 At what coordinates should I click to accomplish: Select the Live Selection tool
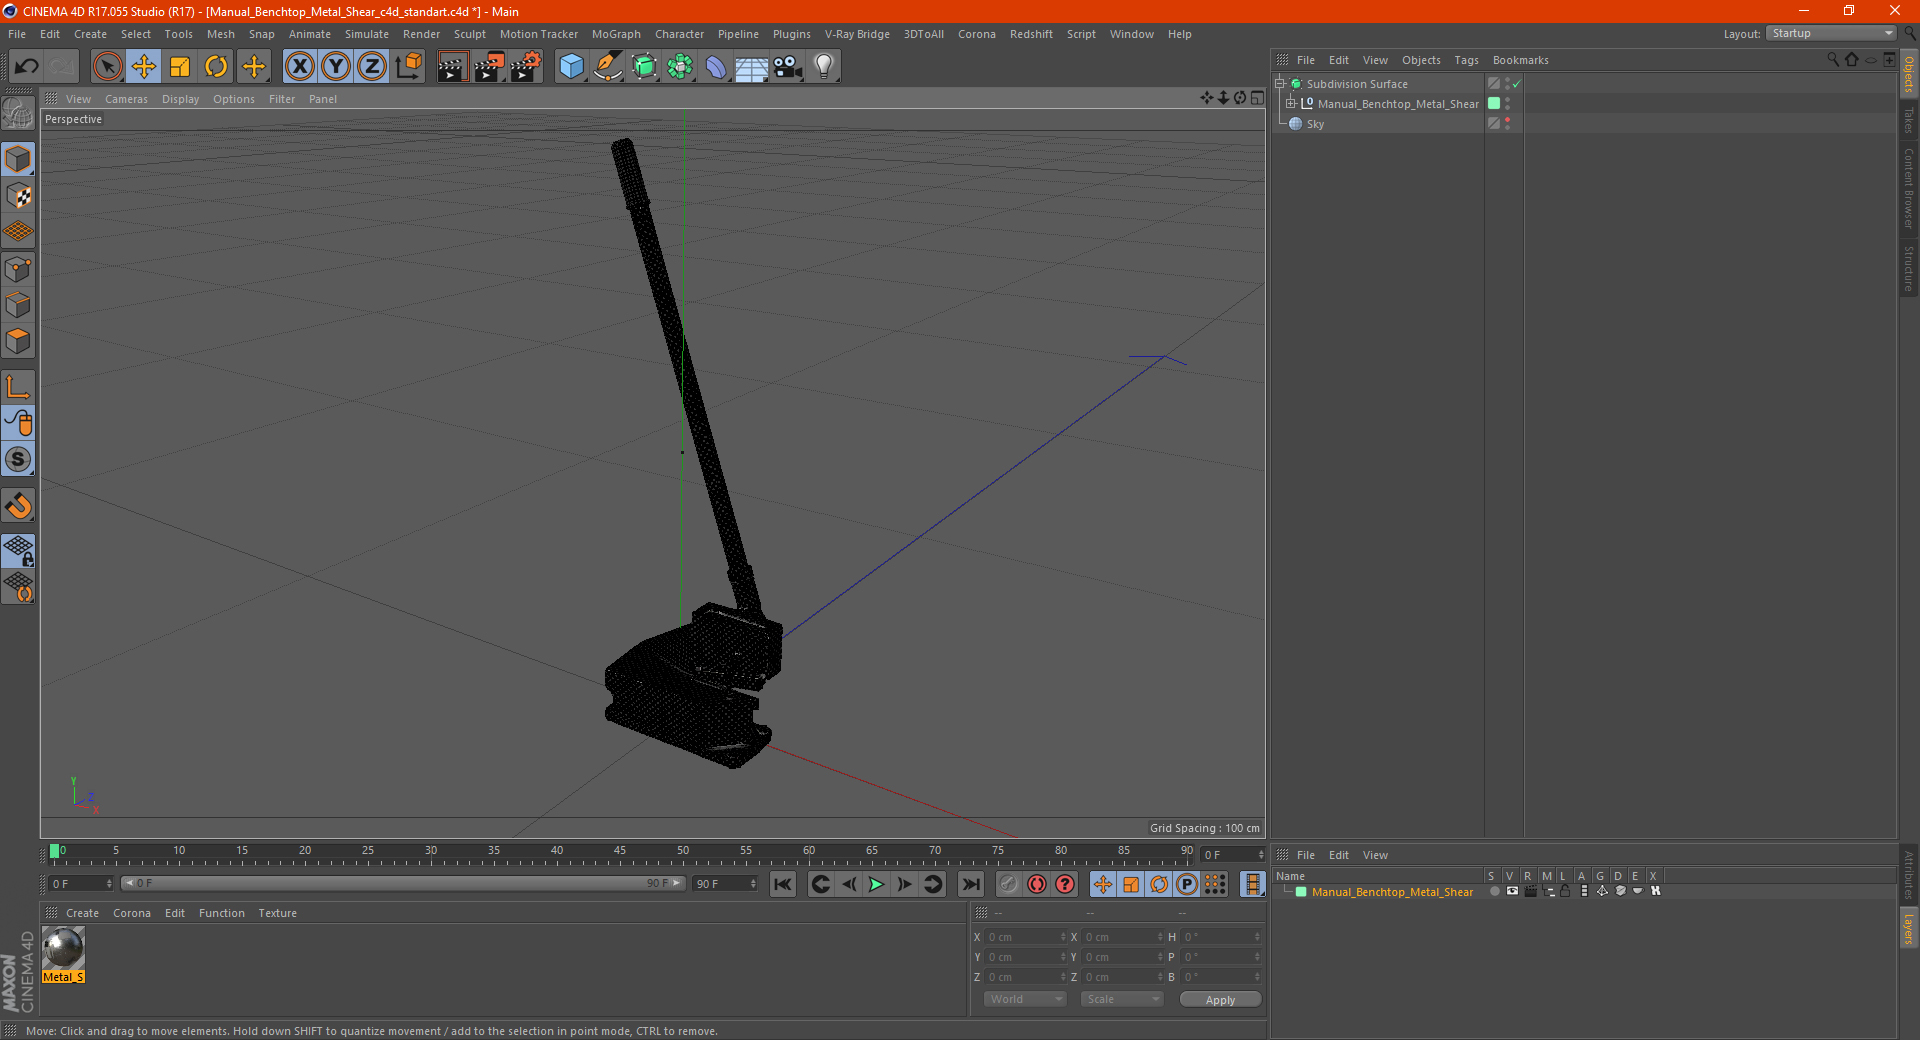[x=107, y=66]
